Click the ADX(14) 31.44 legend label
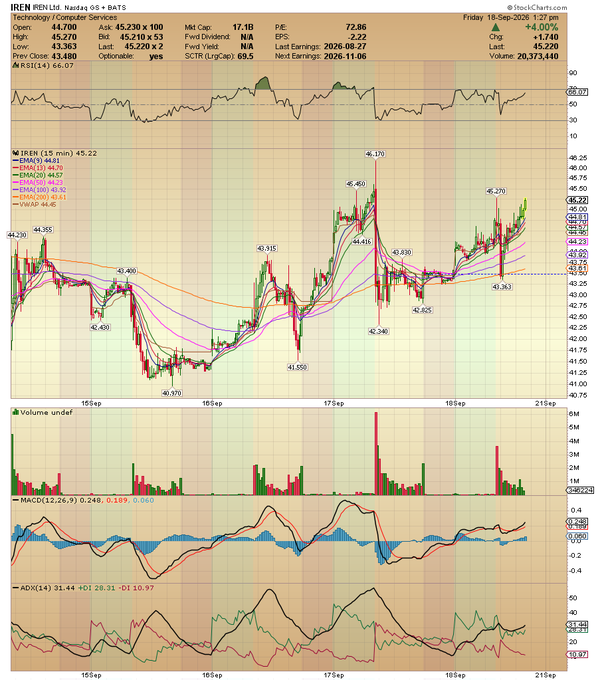 (47, 588)
